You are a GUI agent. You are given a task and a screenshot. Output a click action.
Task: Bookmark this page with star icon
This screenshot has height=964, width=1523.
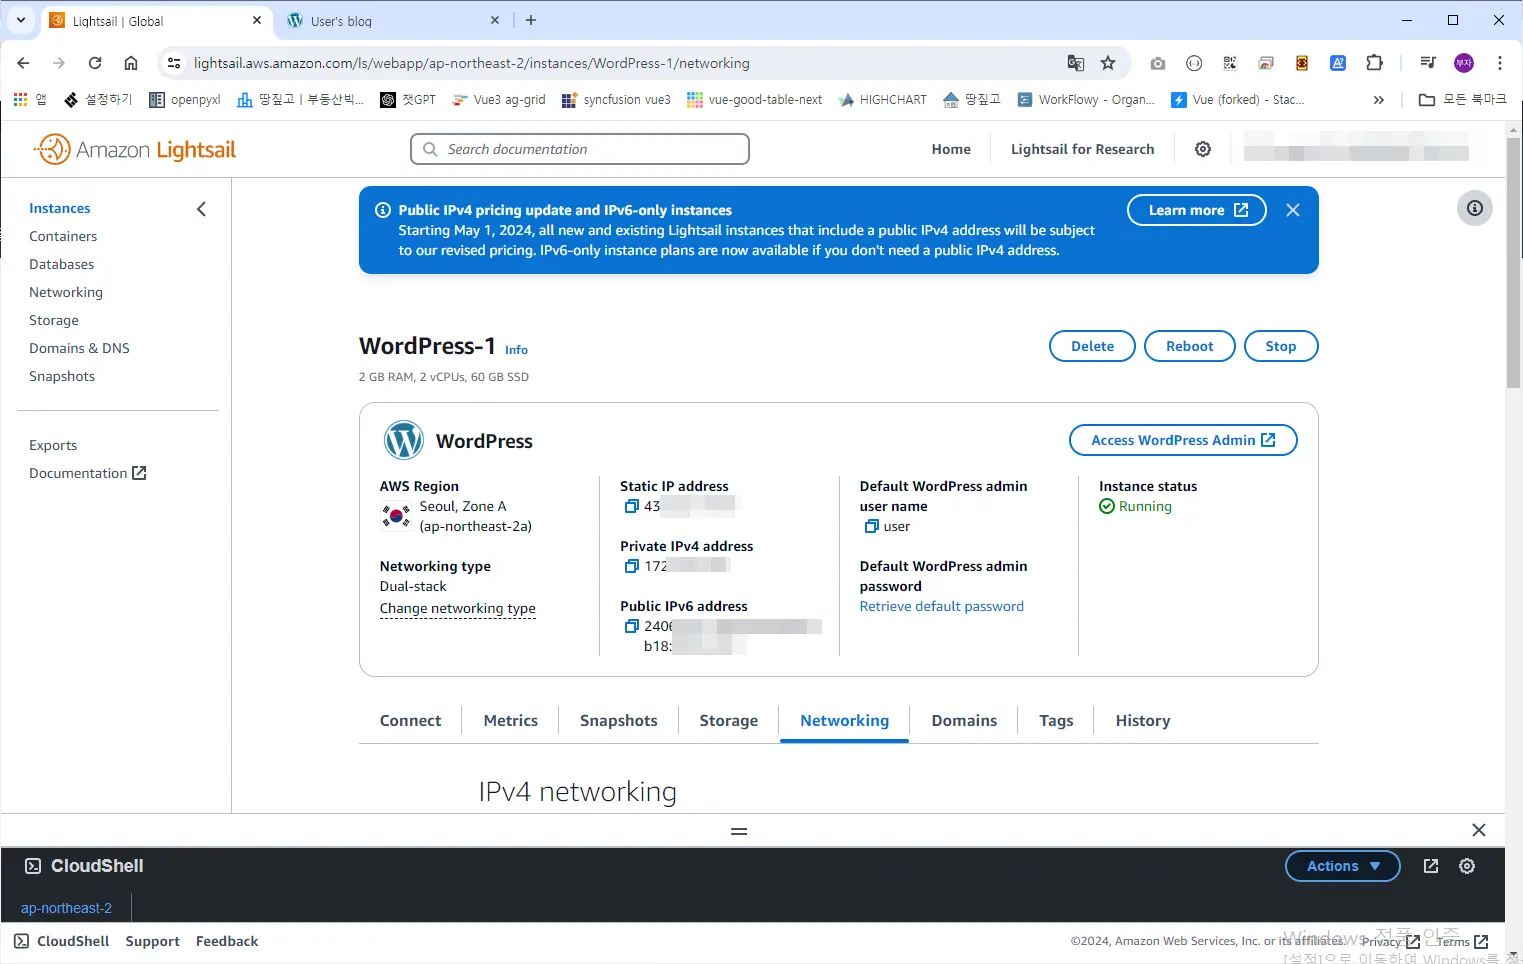(x=1108, y=63)
